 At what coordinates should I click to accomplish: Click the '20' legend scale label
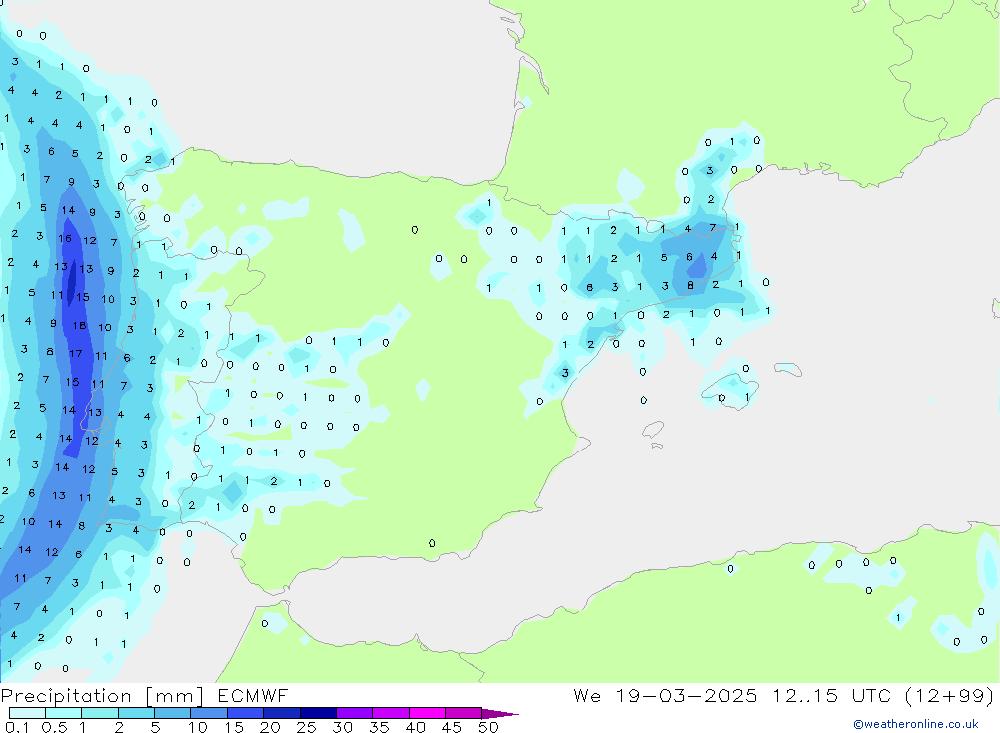pos(270,727)
